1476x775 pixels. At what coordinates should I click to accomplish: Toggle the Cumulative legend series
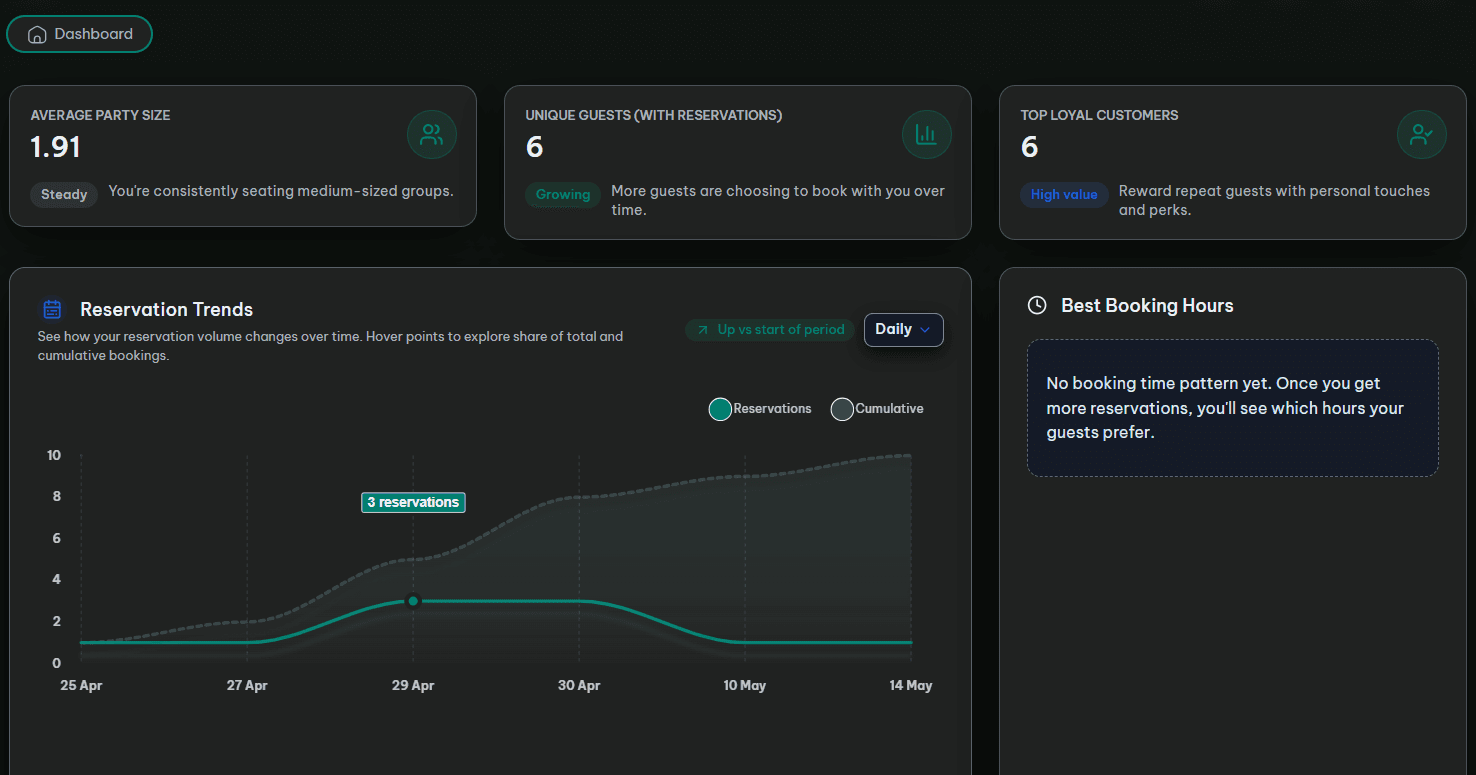click(877, 409)
